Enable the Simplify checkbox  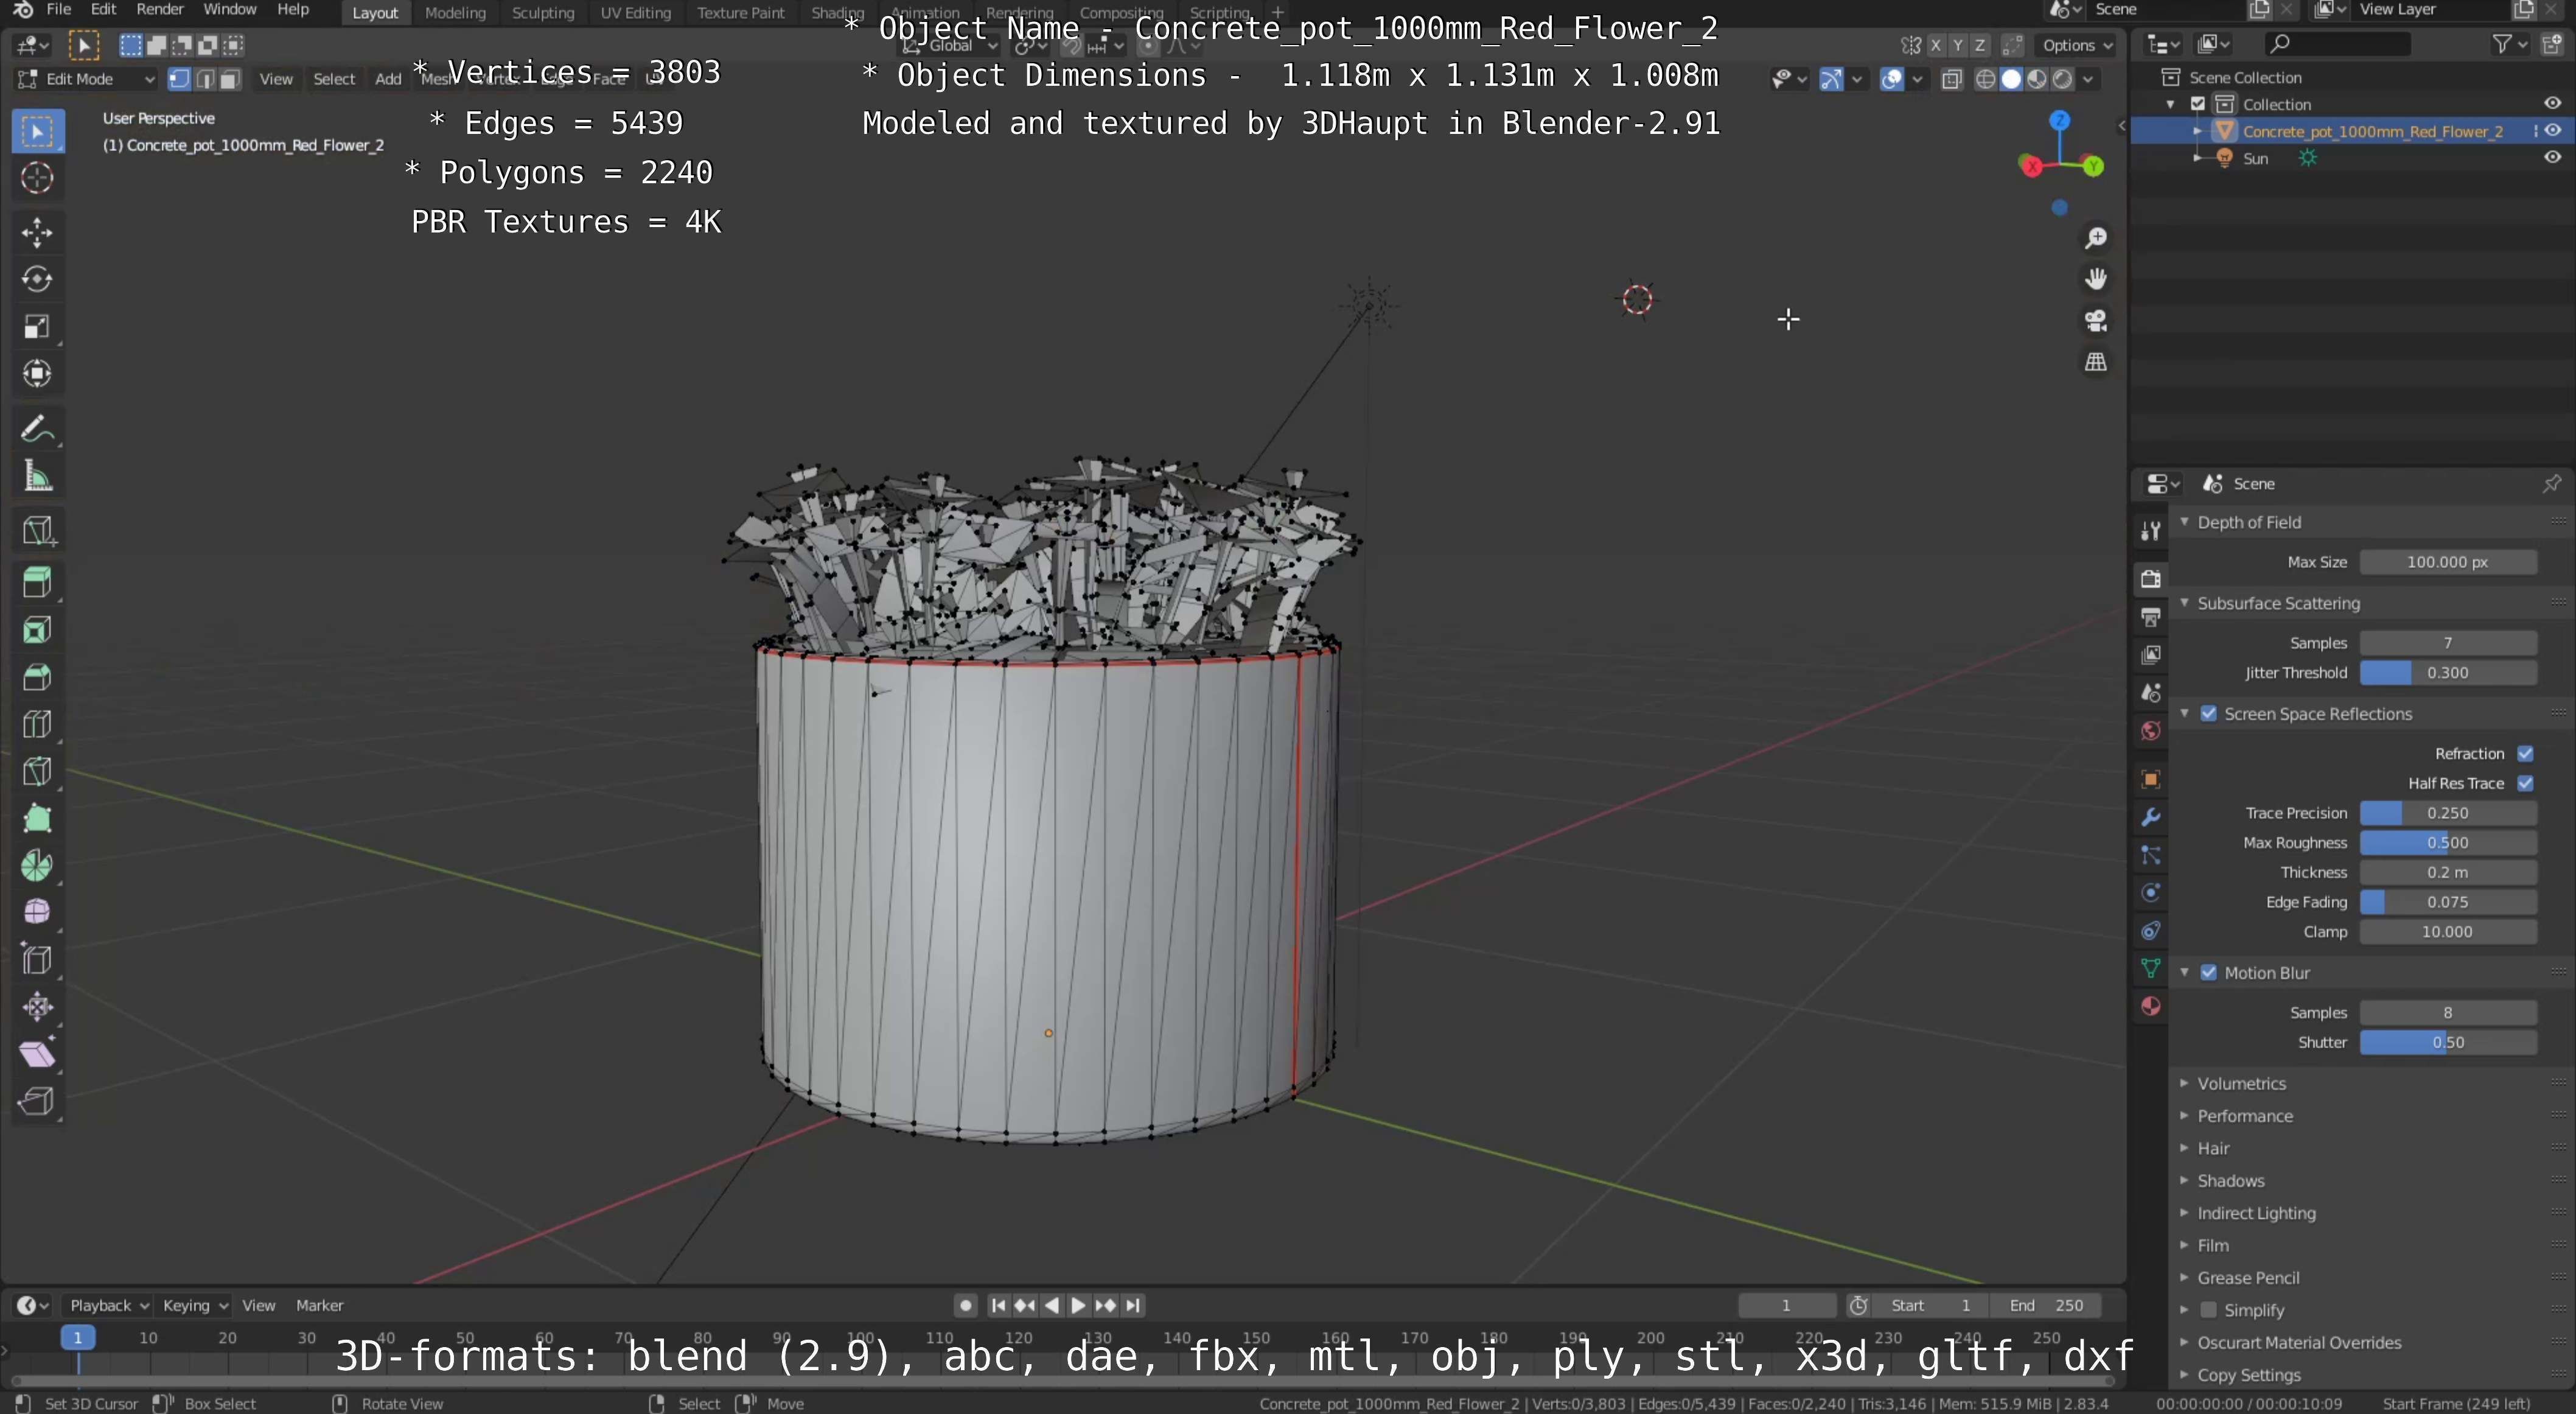[x=2209, y=1310]
